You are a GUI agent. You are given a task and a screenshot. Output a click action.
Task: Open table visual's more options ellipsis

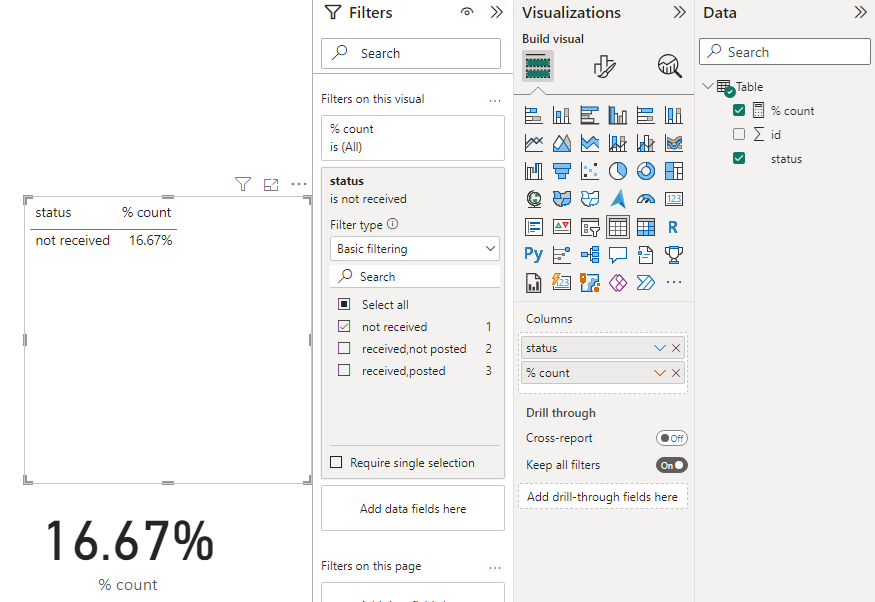coord(299,184)
